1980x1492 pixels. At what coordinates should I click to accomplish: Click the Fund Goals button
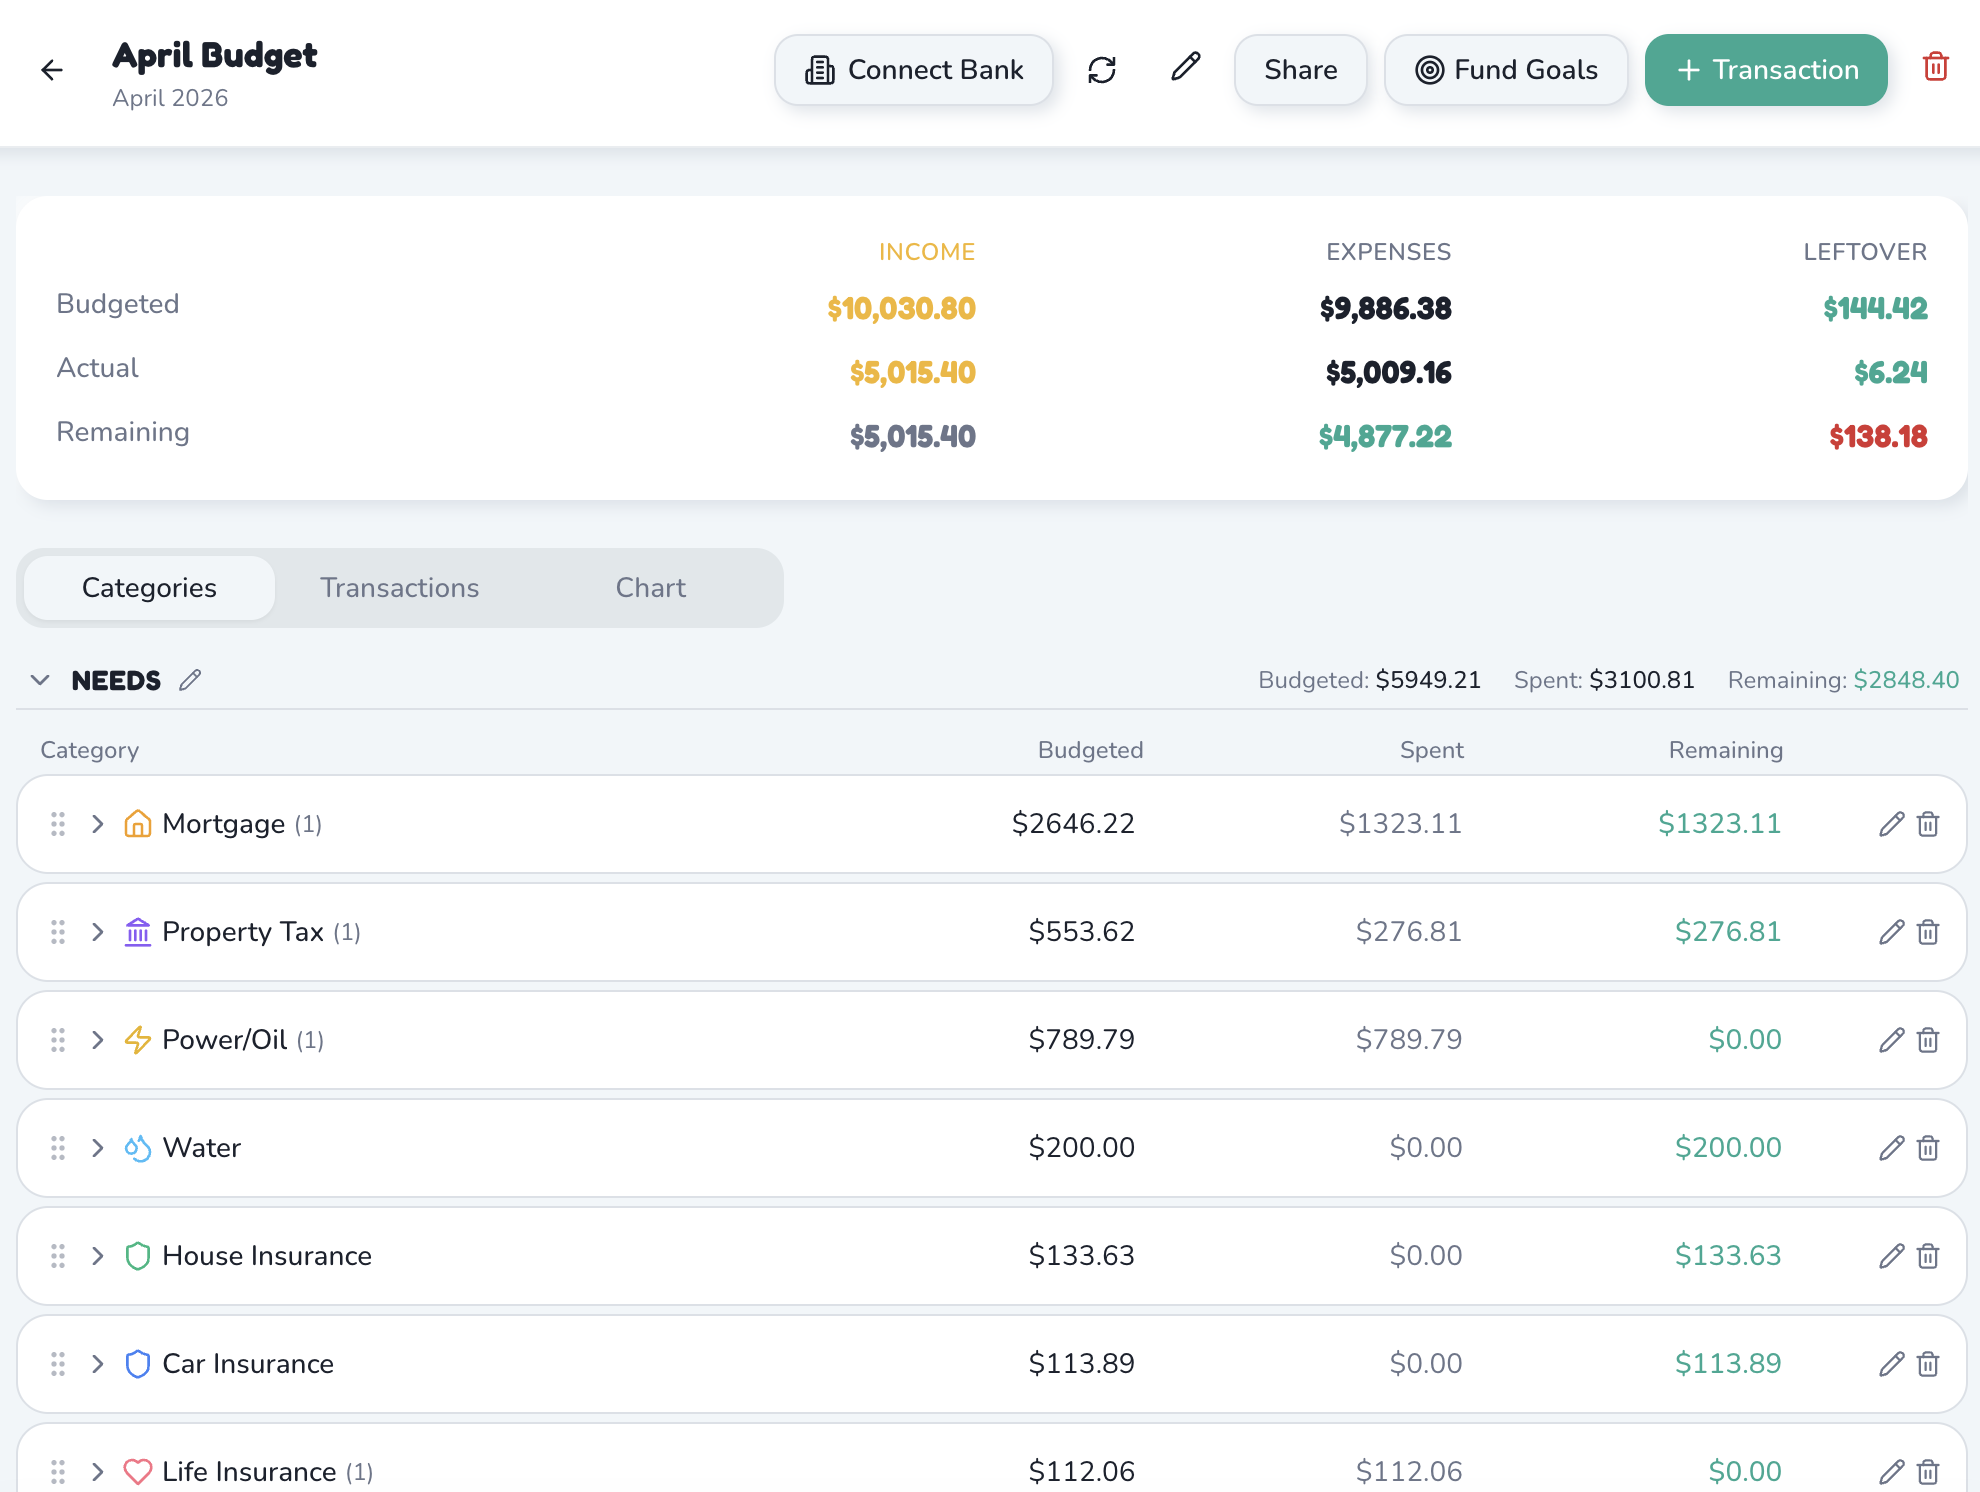pyautogui.click(x=1506, y=70)
